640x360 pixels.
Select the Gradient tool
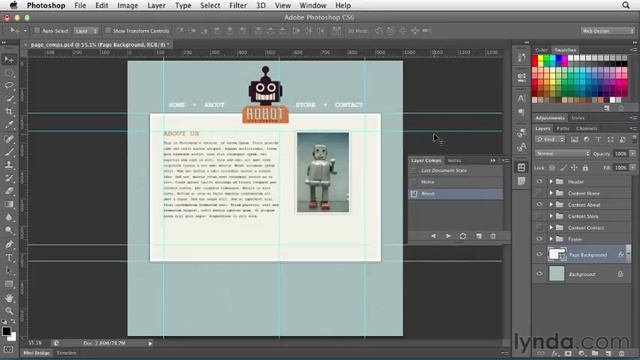9,204
